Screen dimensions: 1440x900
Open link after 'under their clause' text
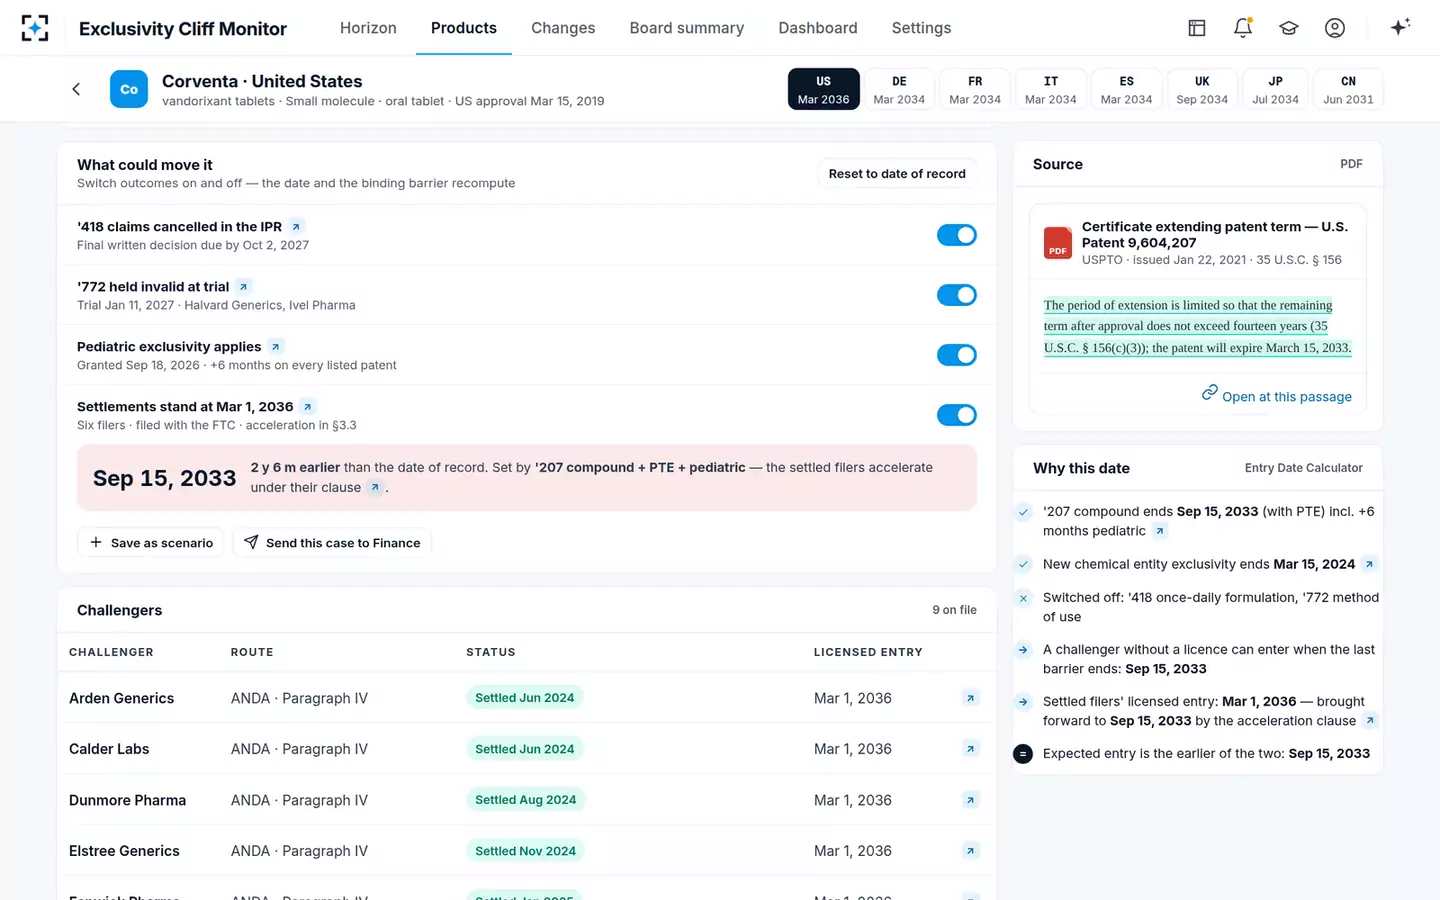[375, 488]
